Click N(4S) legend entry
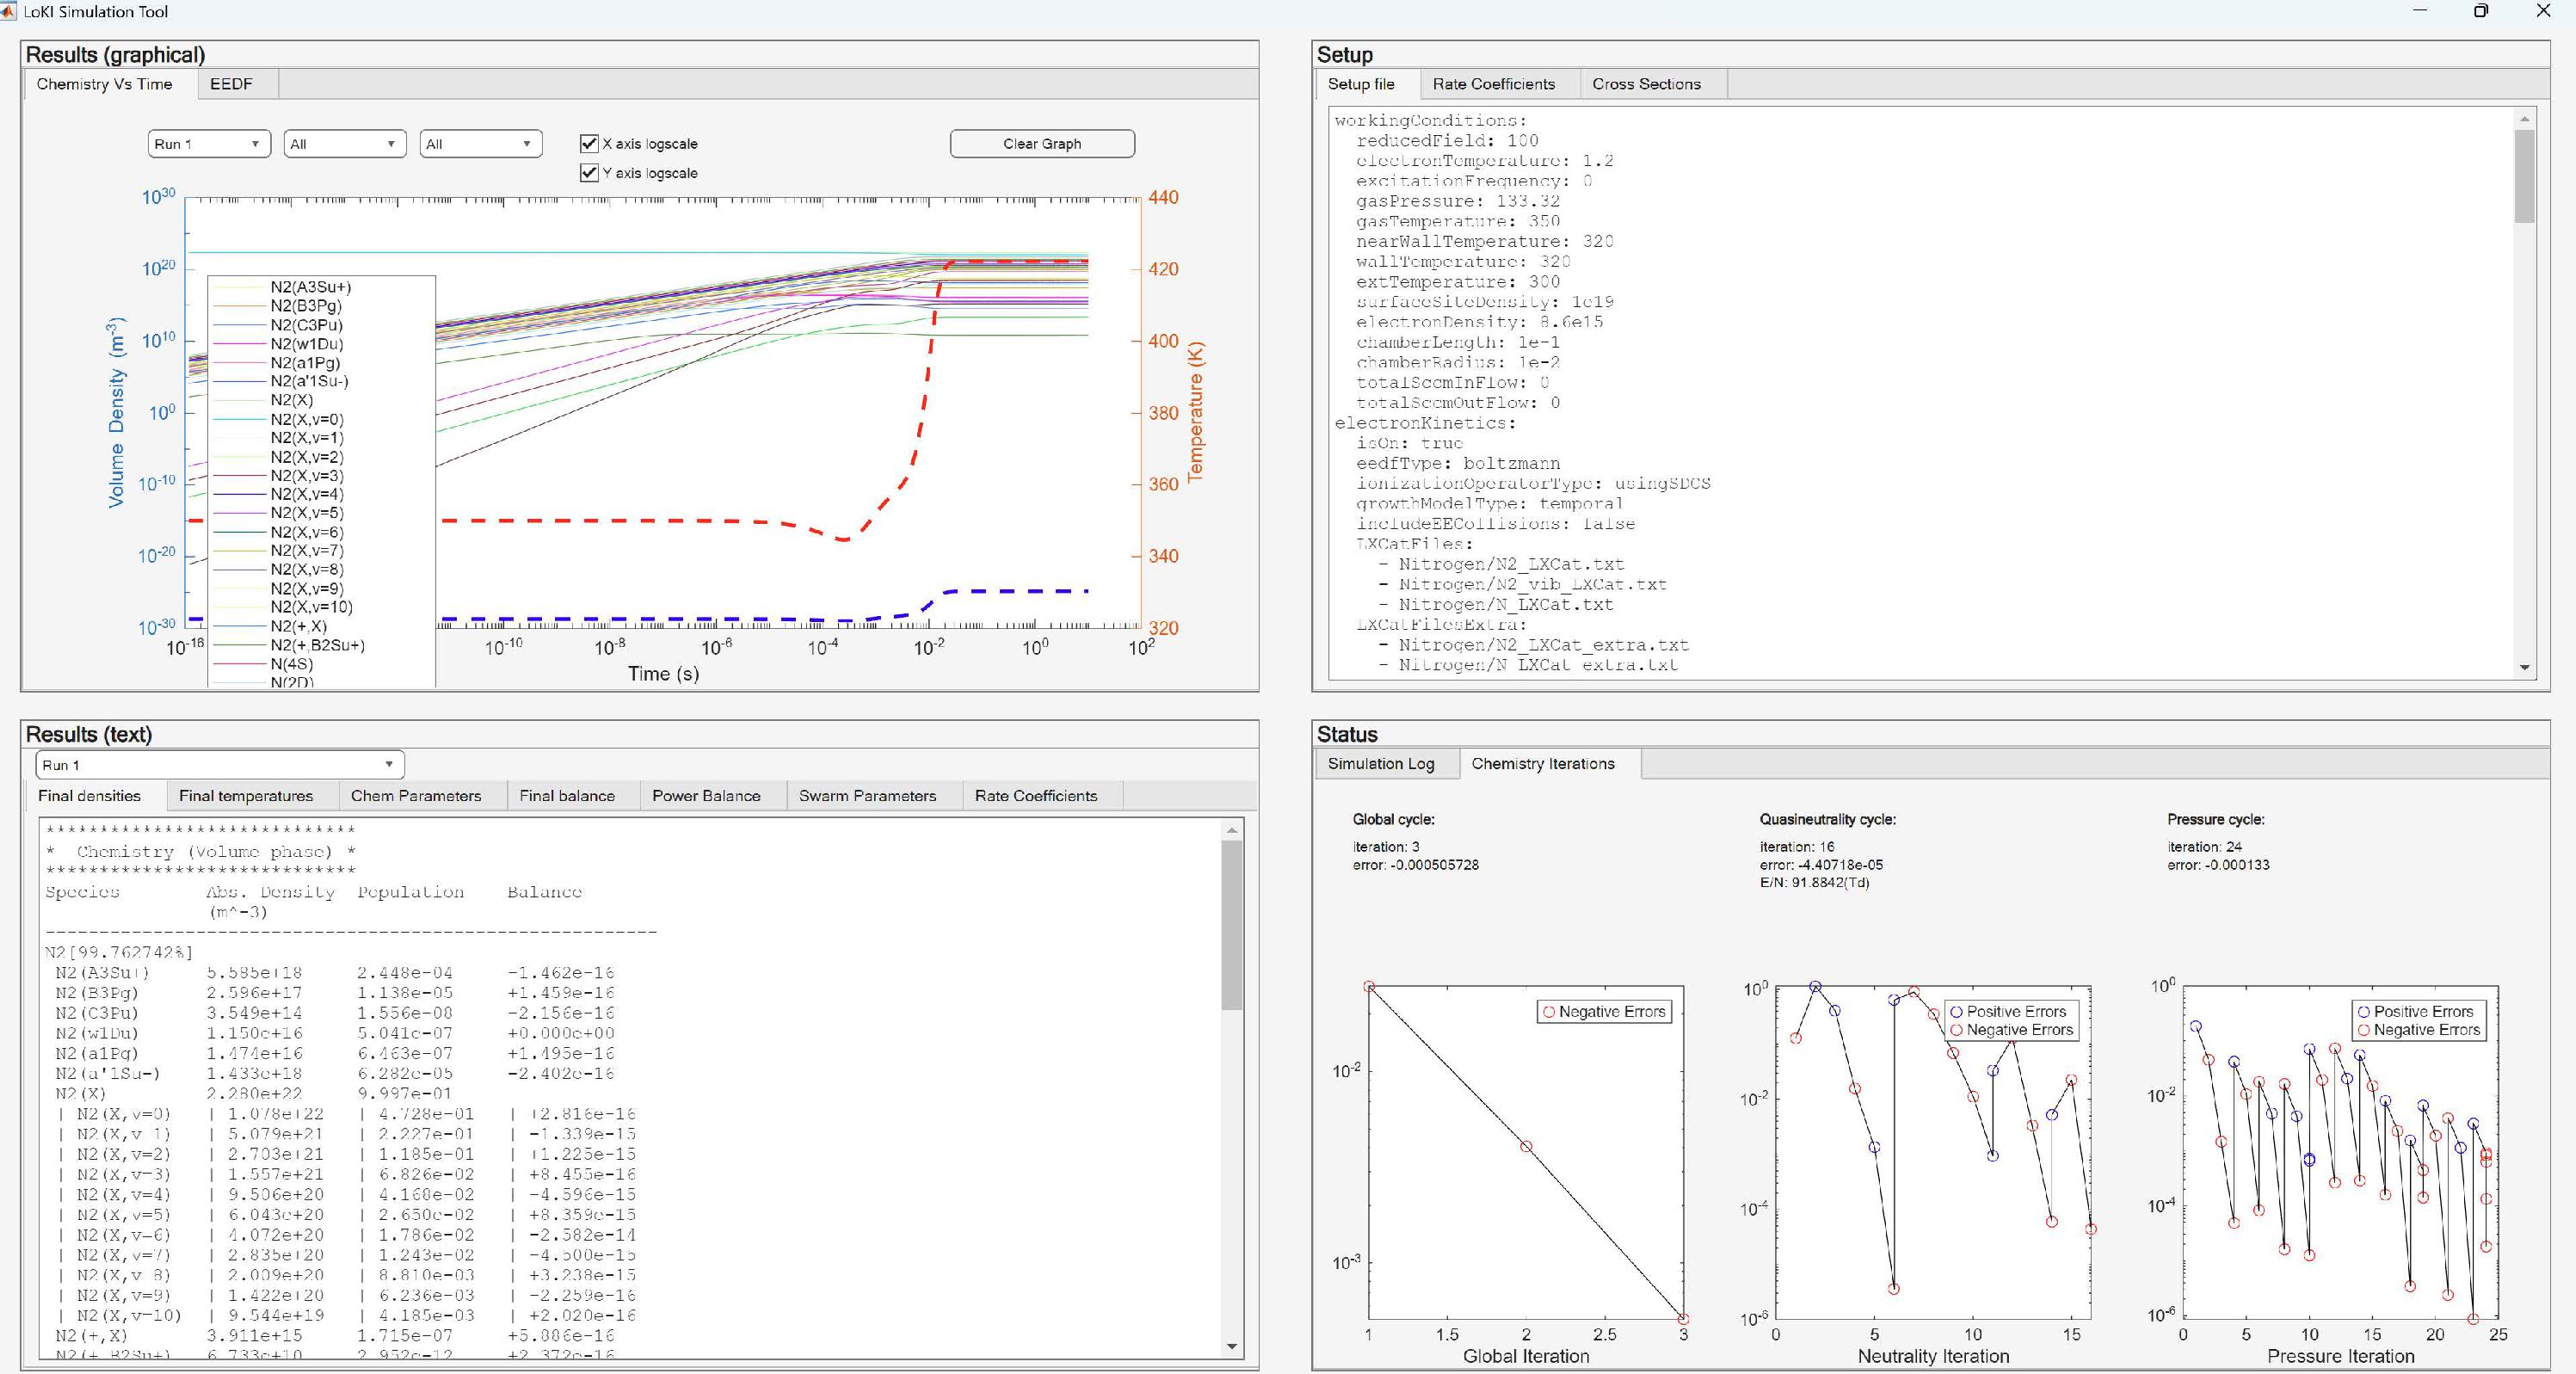This screenshot has width=2576, height=1374. click(291, 664)
